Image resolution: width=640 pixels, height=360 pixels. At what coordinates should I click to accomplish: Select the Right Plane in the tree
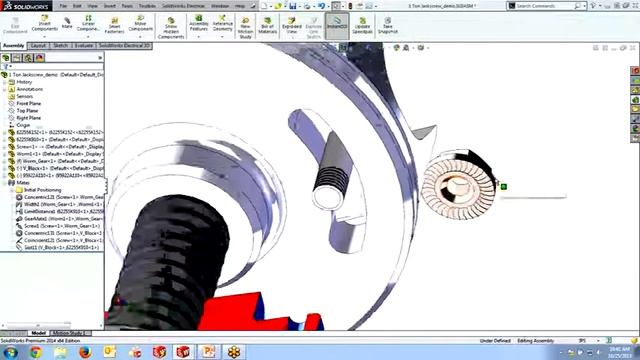(28, 118)
